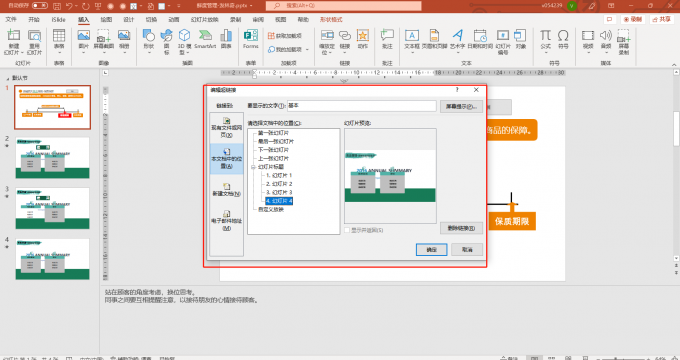The image size is (680, 360).
Task: Click the SmartArt icon in ribbon
Action: point(205,39)
